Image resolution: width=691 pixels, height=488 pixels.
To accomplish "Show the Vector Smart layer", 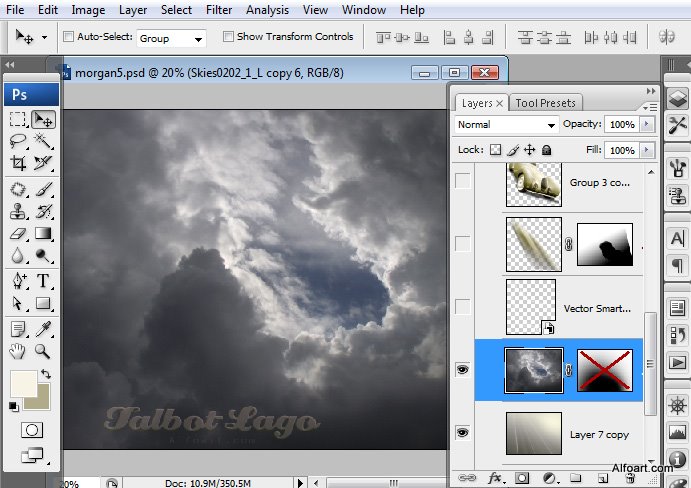I will point(462,306).
